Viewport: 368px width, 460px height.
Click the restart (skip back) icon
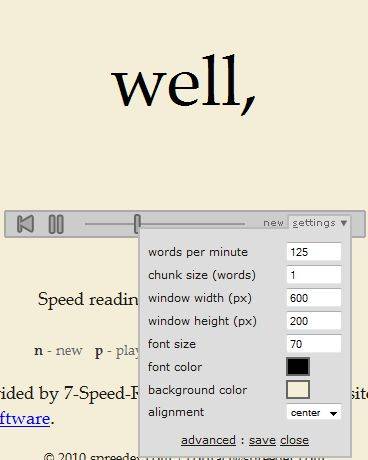tap(25, 224)
